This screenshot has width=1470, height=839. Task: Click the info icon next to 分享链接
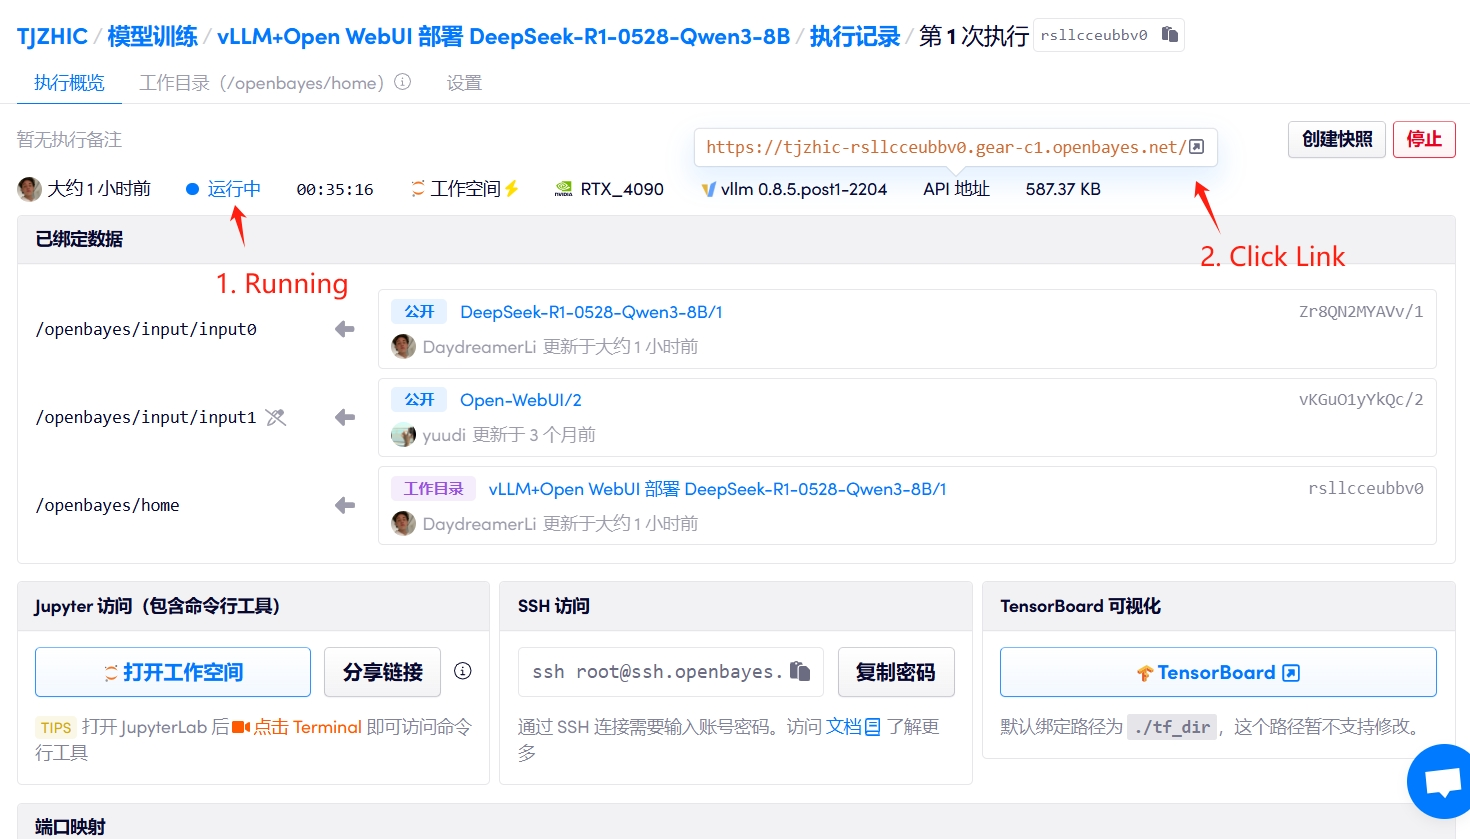click(462, 671)
